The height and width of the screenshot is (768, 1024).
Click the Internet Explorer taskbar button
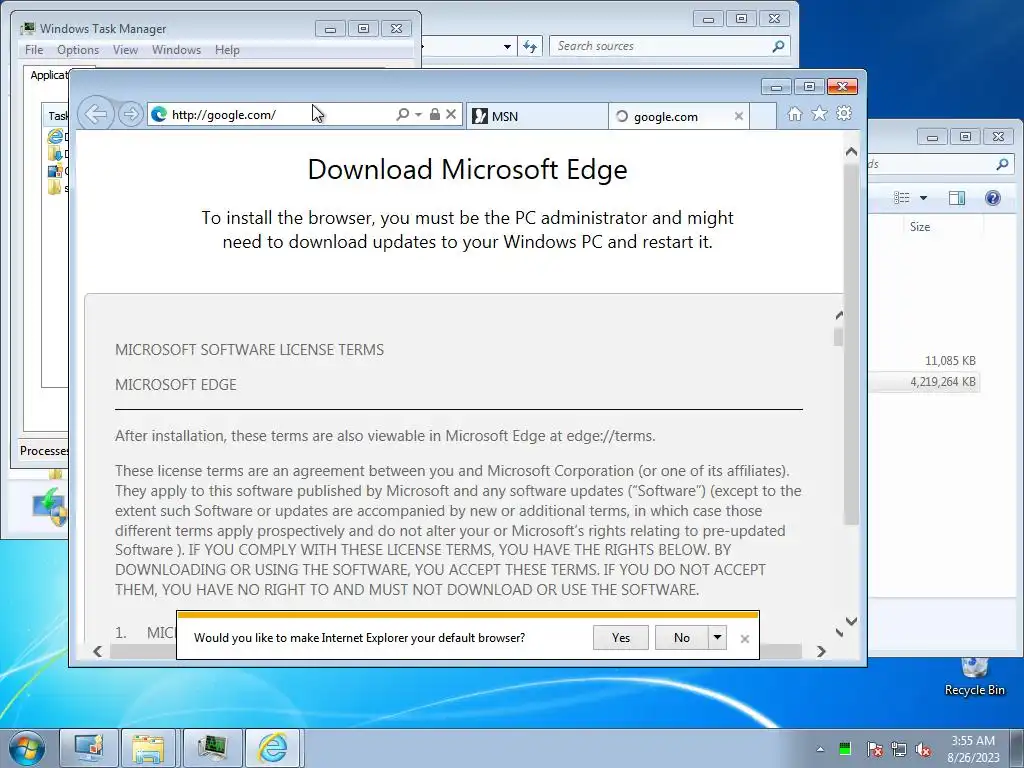(x=272, y=748)
